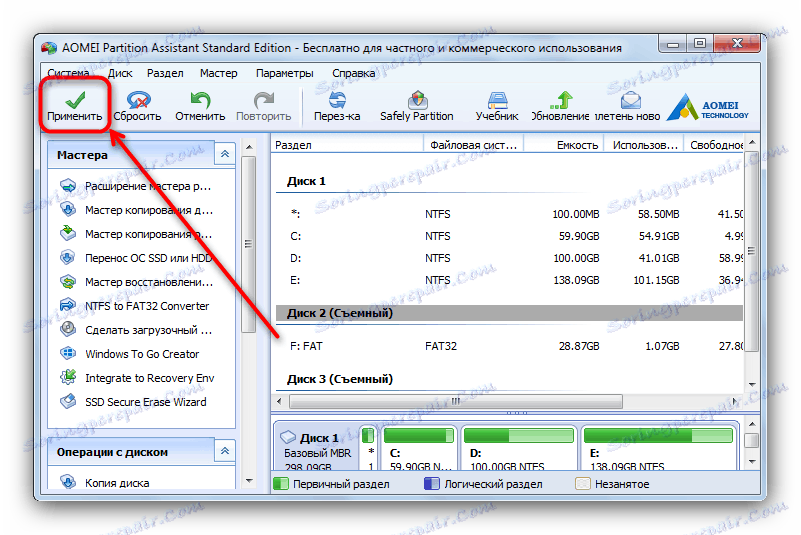This screenshot has width=801, height=535.
Task: Sort by Файловая система column header
Action: (474, 145)
